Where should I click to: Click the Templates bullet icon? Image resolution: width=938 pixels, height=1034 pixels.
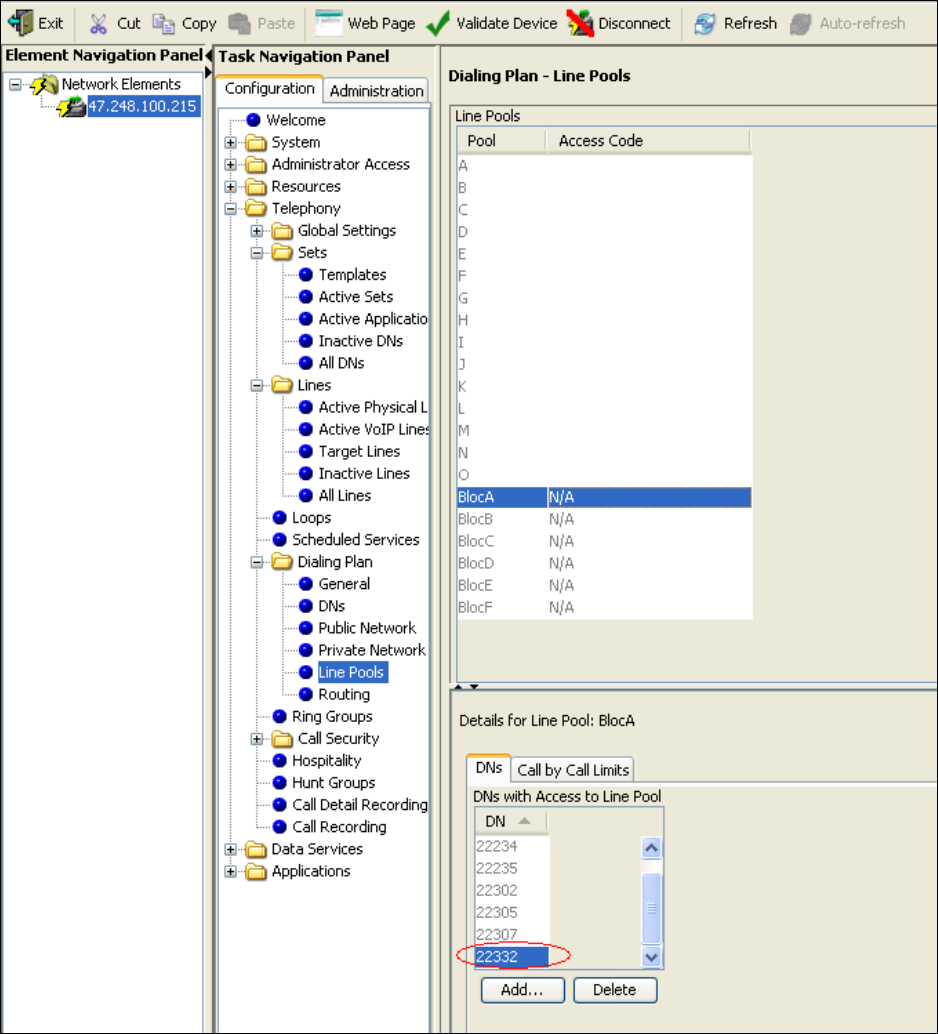(x=305, y=274)
